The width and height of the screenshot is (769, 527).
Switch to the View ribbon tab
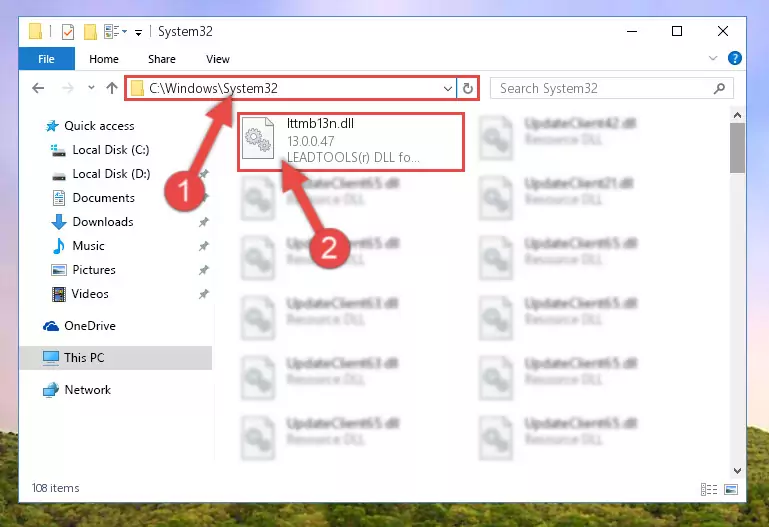pos(218,59)
